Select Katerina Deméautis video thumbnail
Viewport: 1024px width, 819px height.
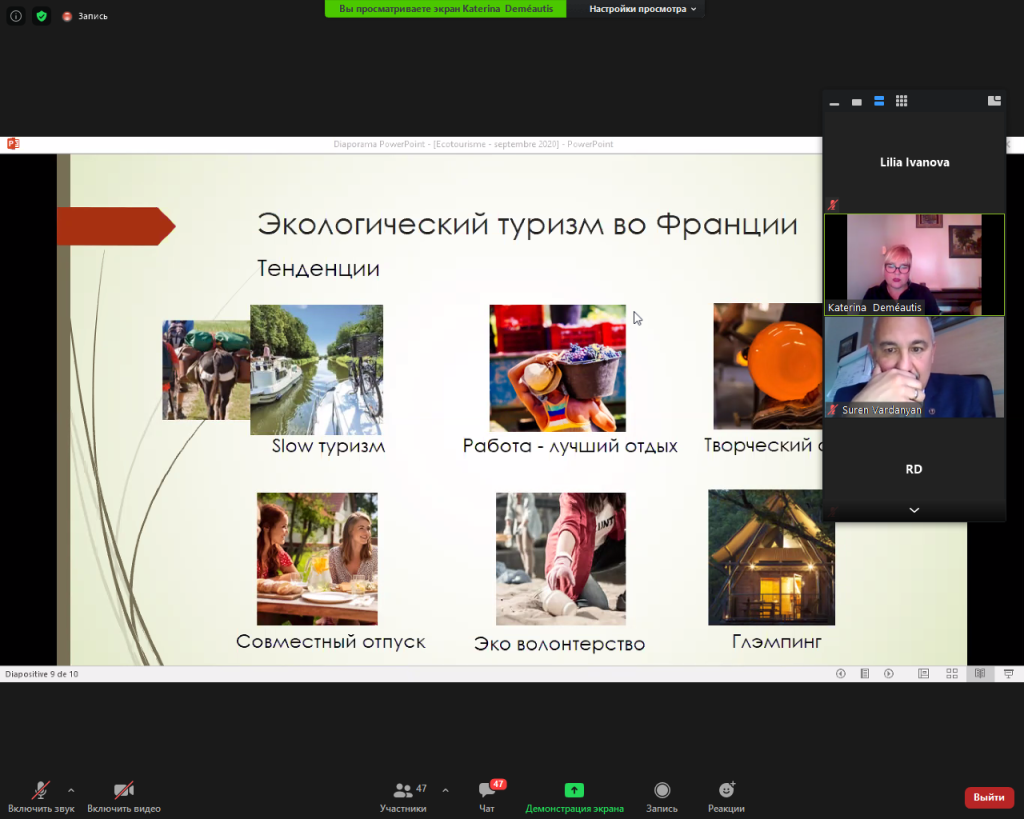[x=913, y=264]
